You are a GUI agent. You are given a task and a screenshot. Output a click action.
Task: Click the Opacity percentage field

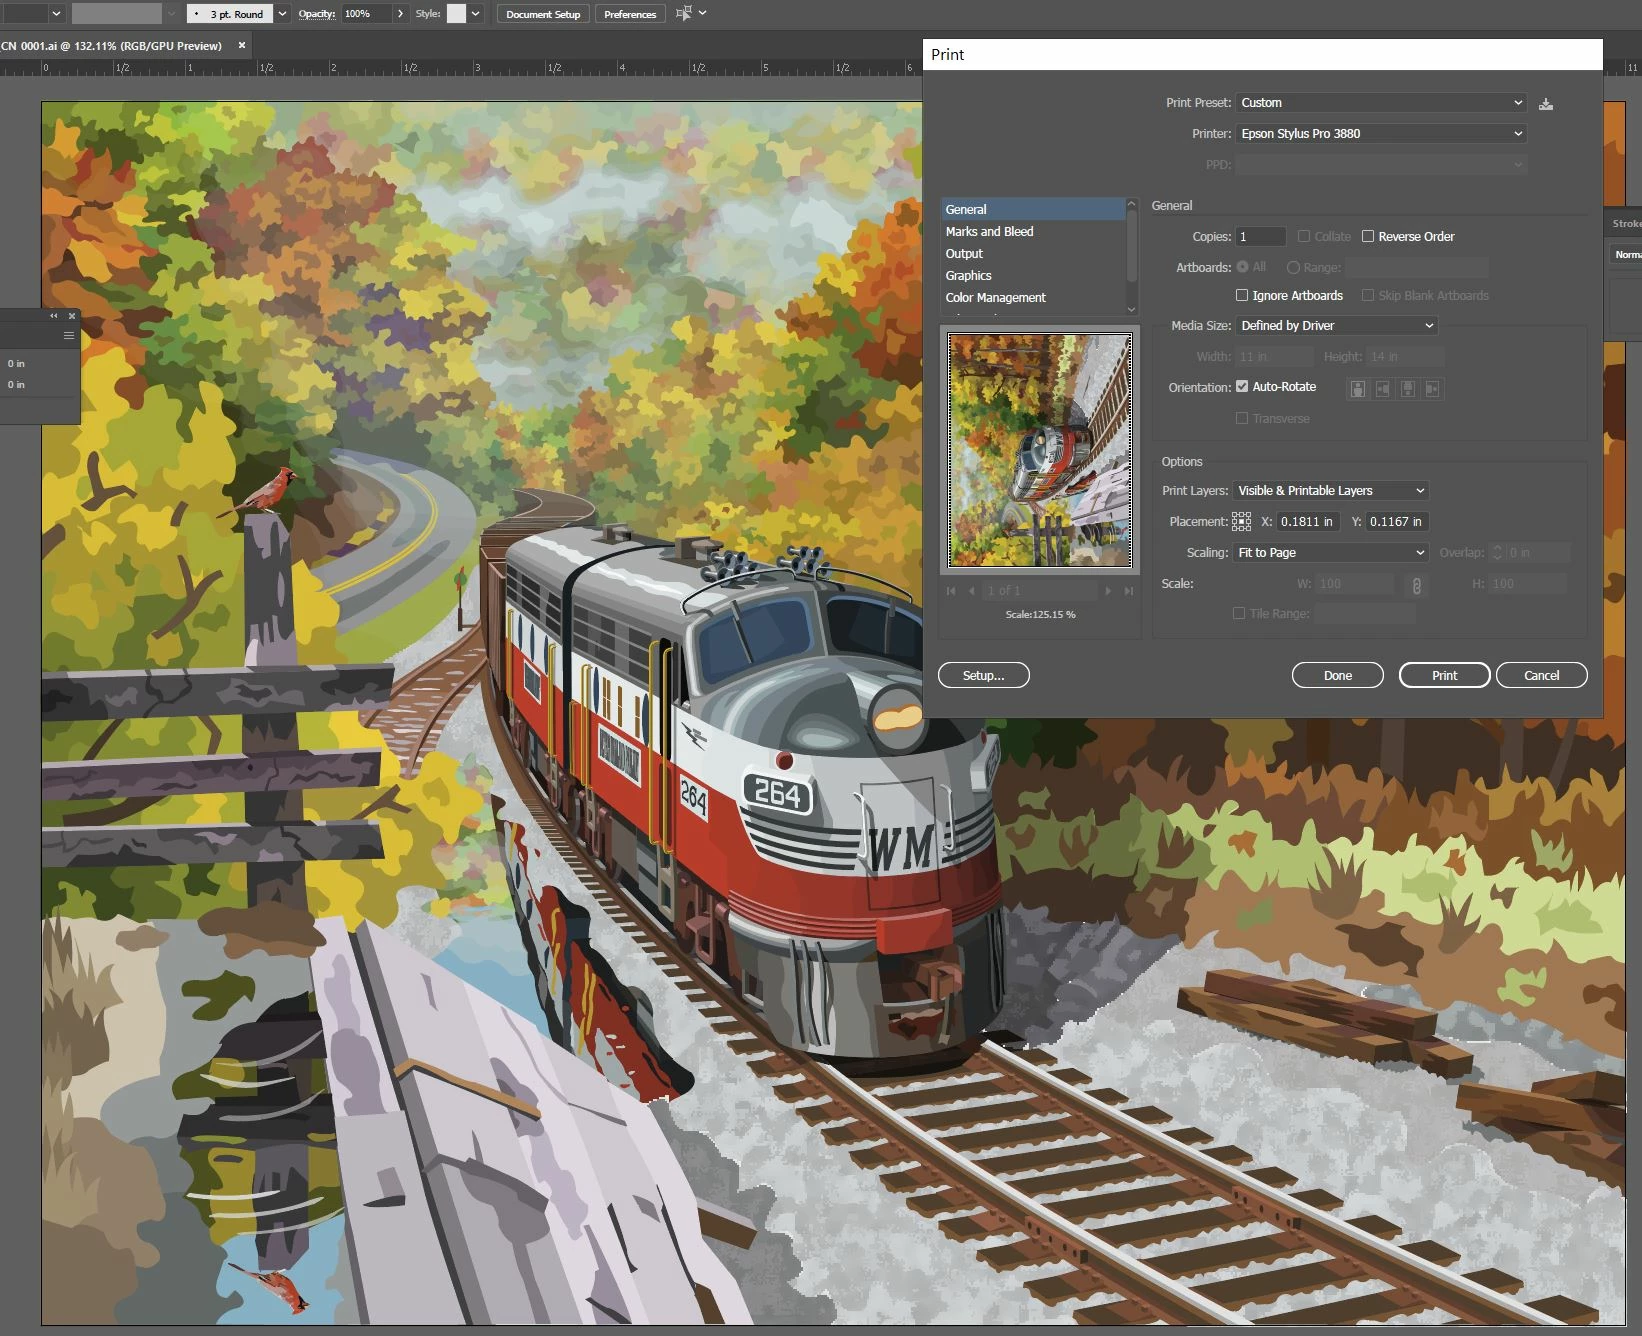(x=366, y=13)
